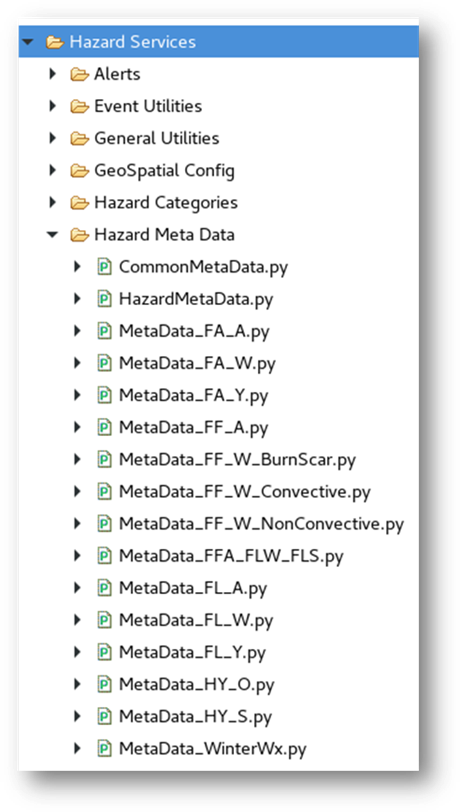The height and width of the screenshot is (812, 460).
Task: Select the MetaData_FL_Y.py file entry
Action: click(x=192, y=652)
